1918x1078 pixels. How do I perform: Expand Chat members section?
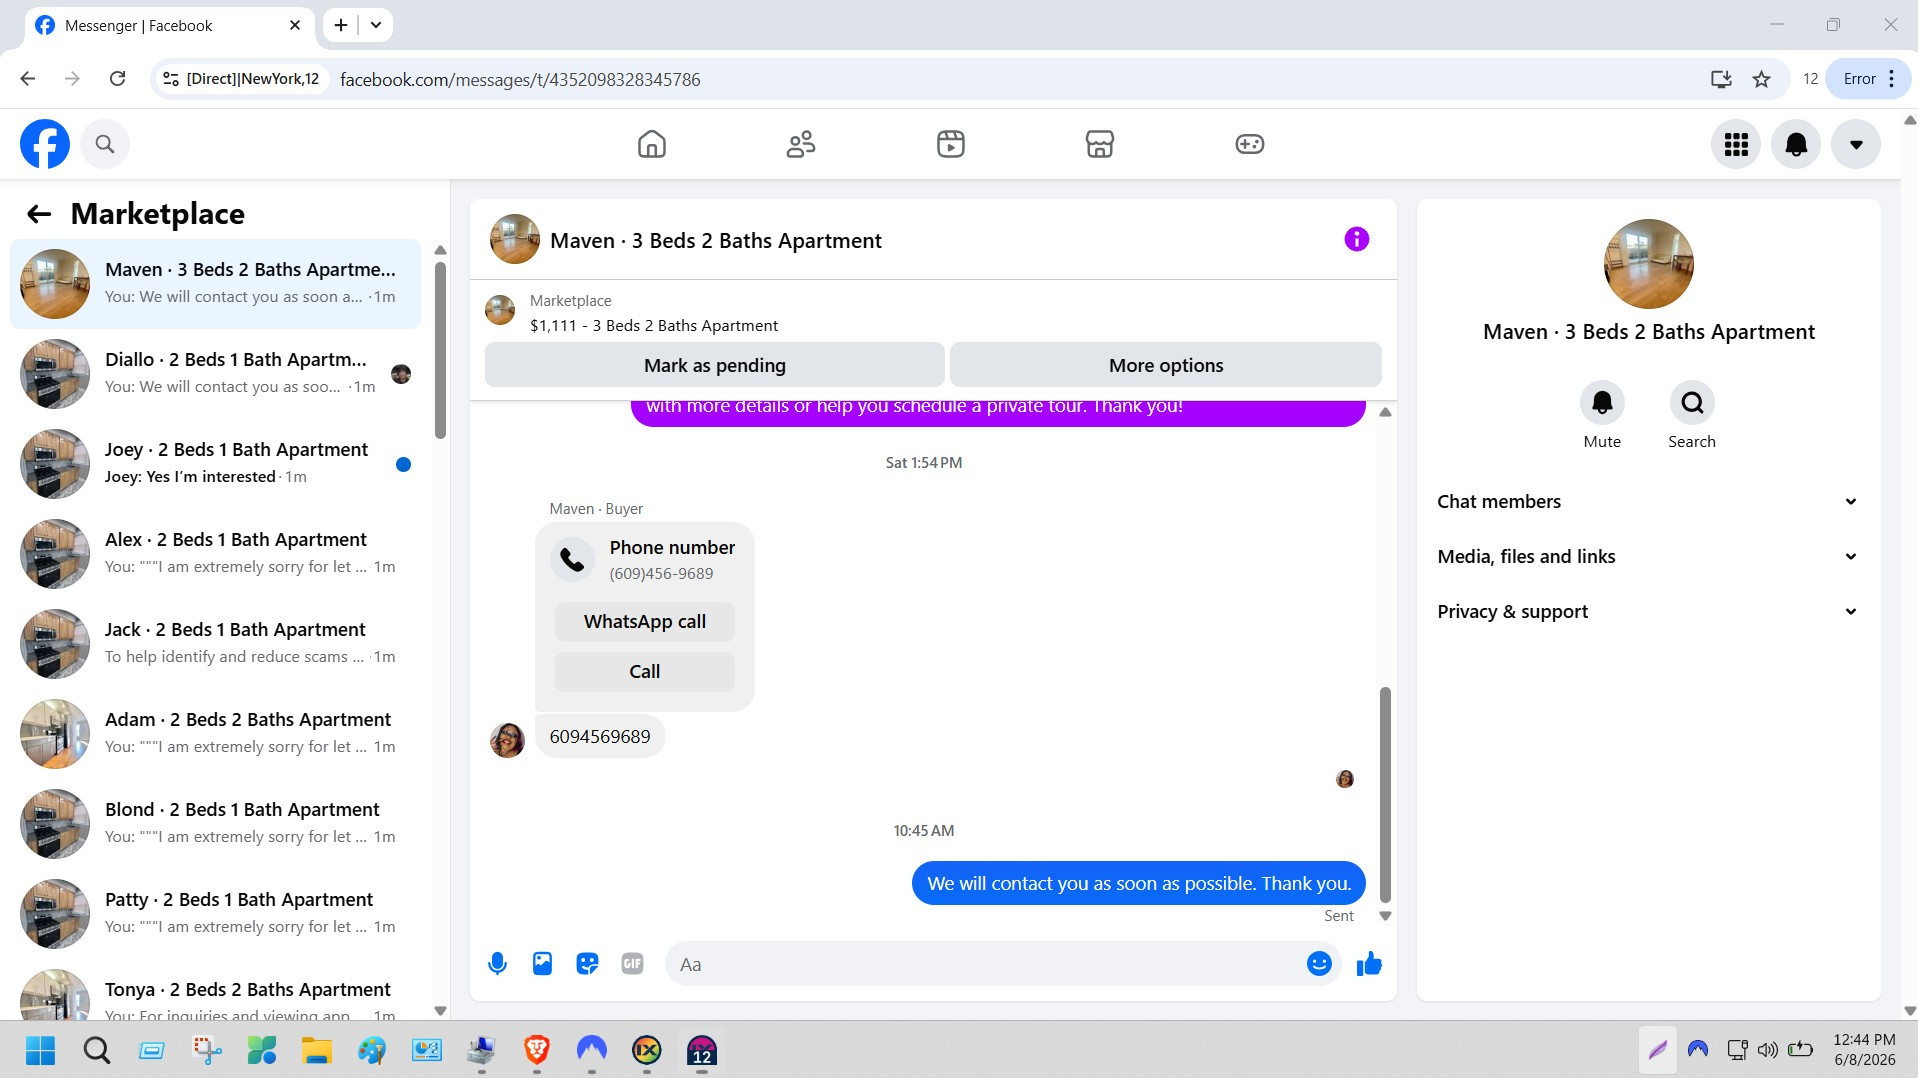click(1648, 502)
